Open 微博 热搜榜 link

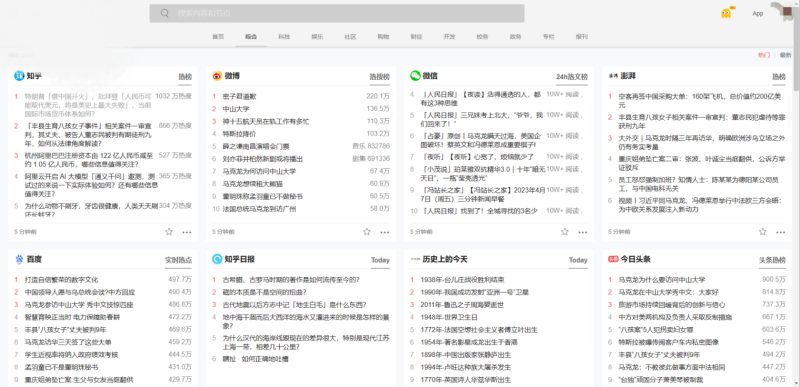point(380,77)
